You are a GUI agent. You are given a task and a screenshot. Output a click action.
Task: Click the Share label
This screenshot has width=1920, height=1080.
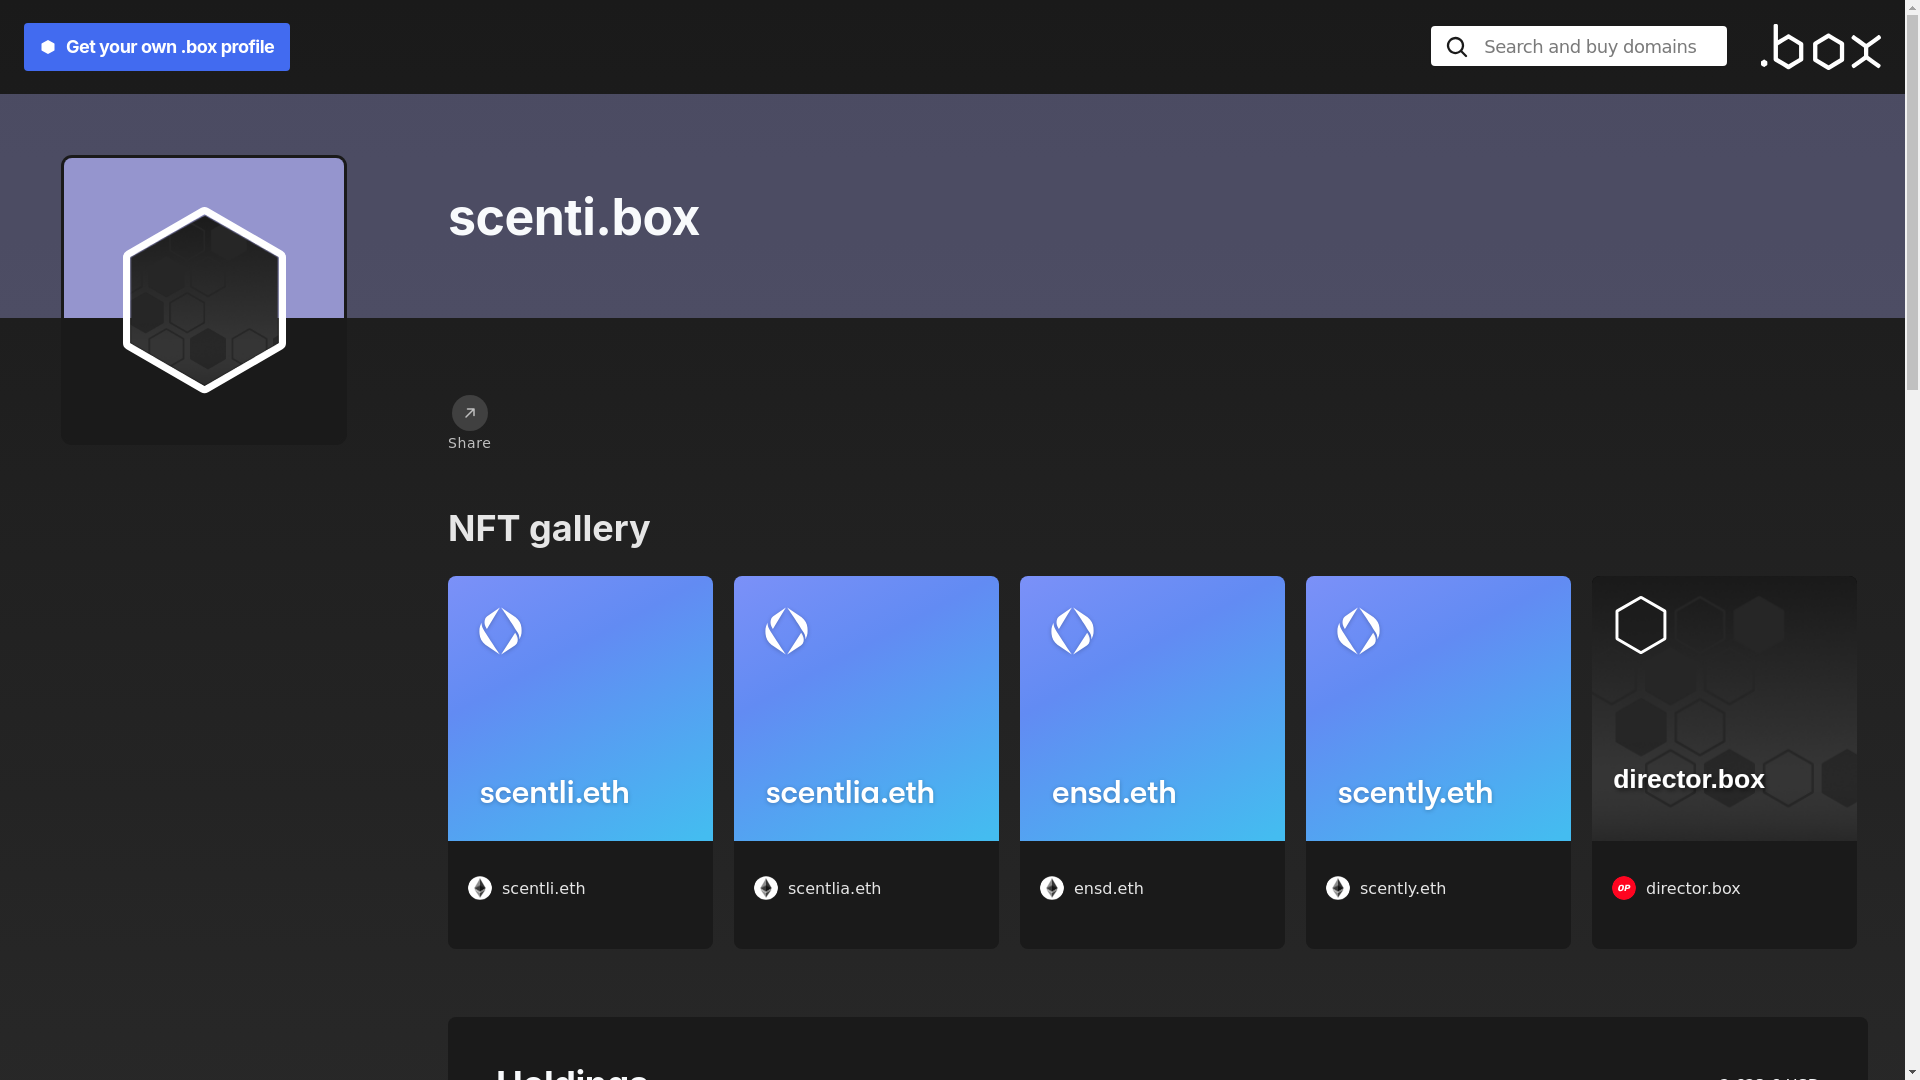coord(469,443)
